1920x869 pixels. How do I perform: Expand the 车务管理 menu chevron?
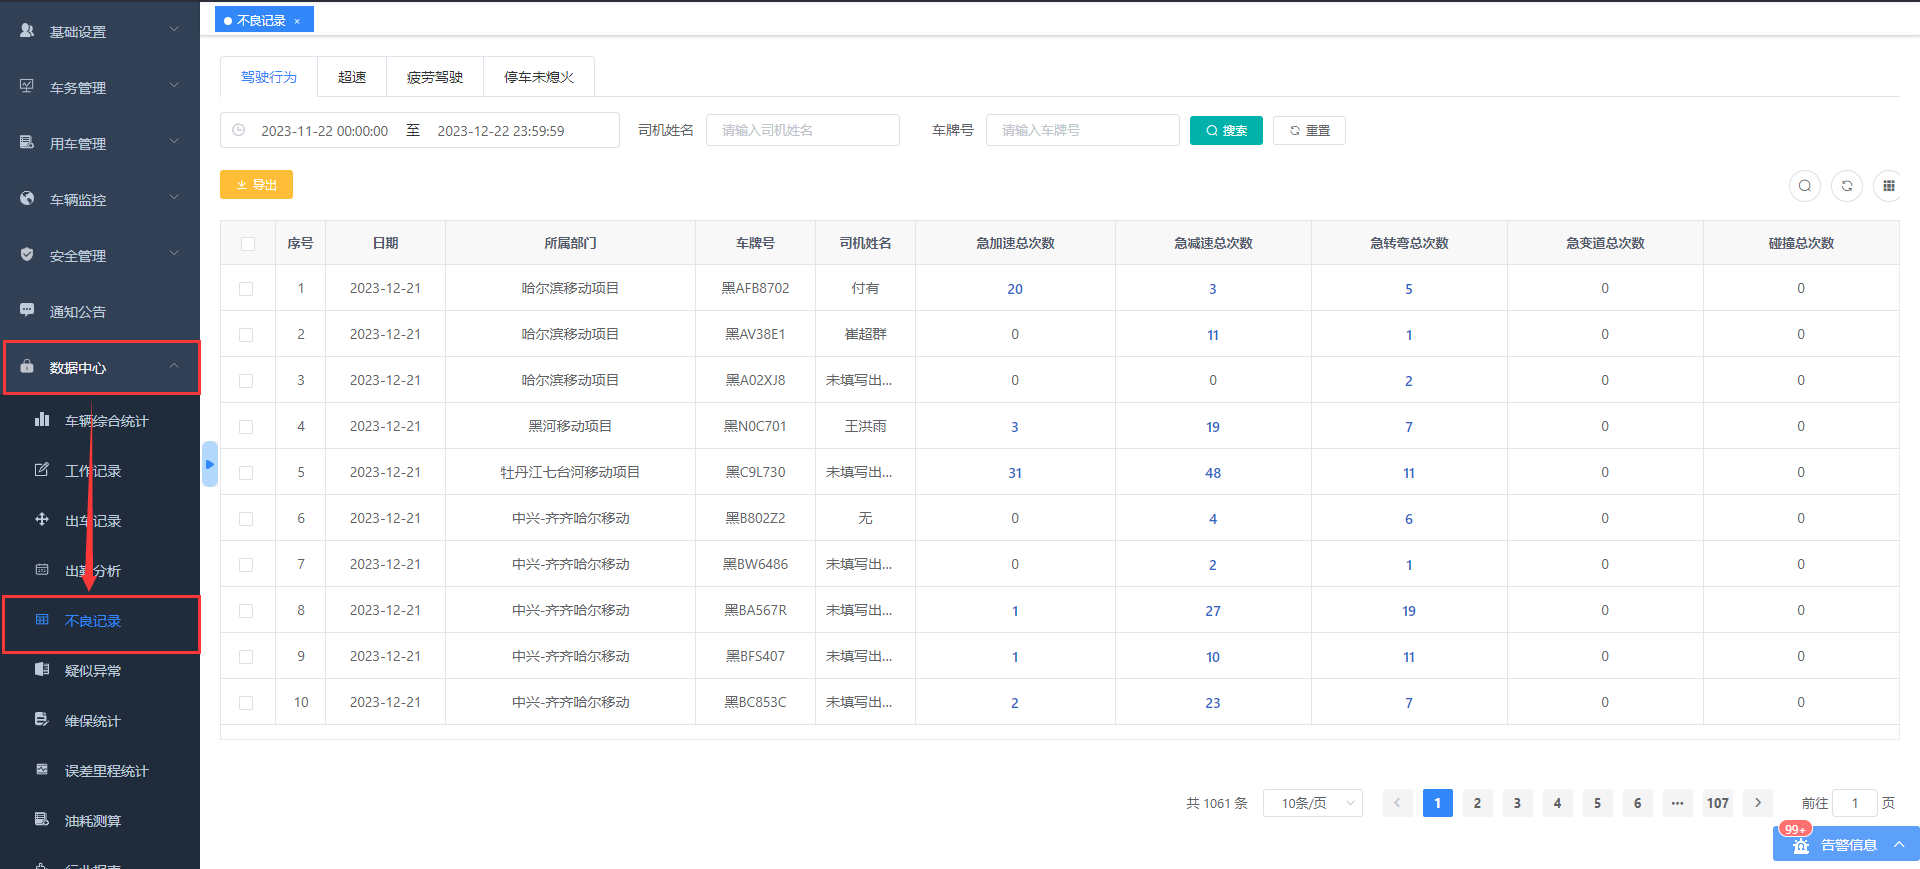174,85
